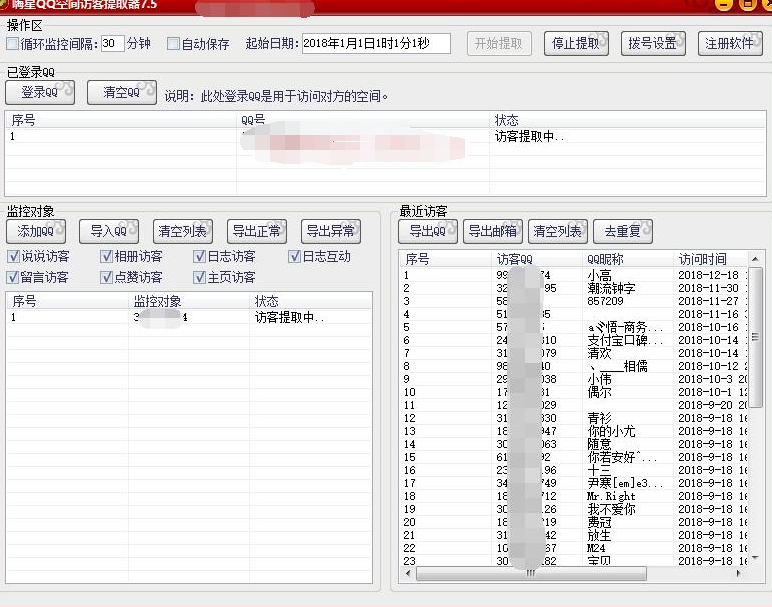
Task: Focus the monitoring interval minutes field
Action: (x=113, y=43)
